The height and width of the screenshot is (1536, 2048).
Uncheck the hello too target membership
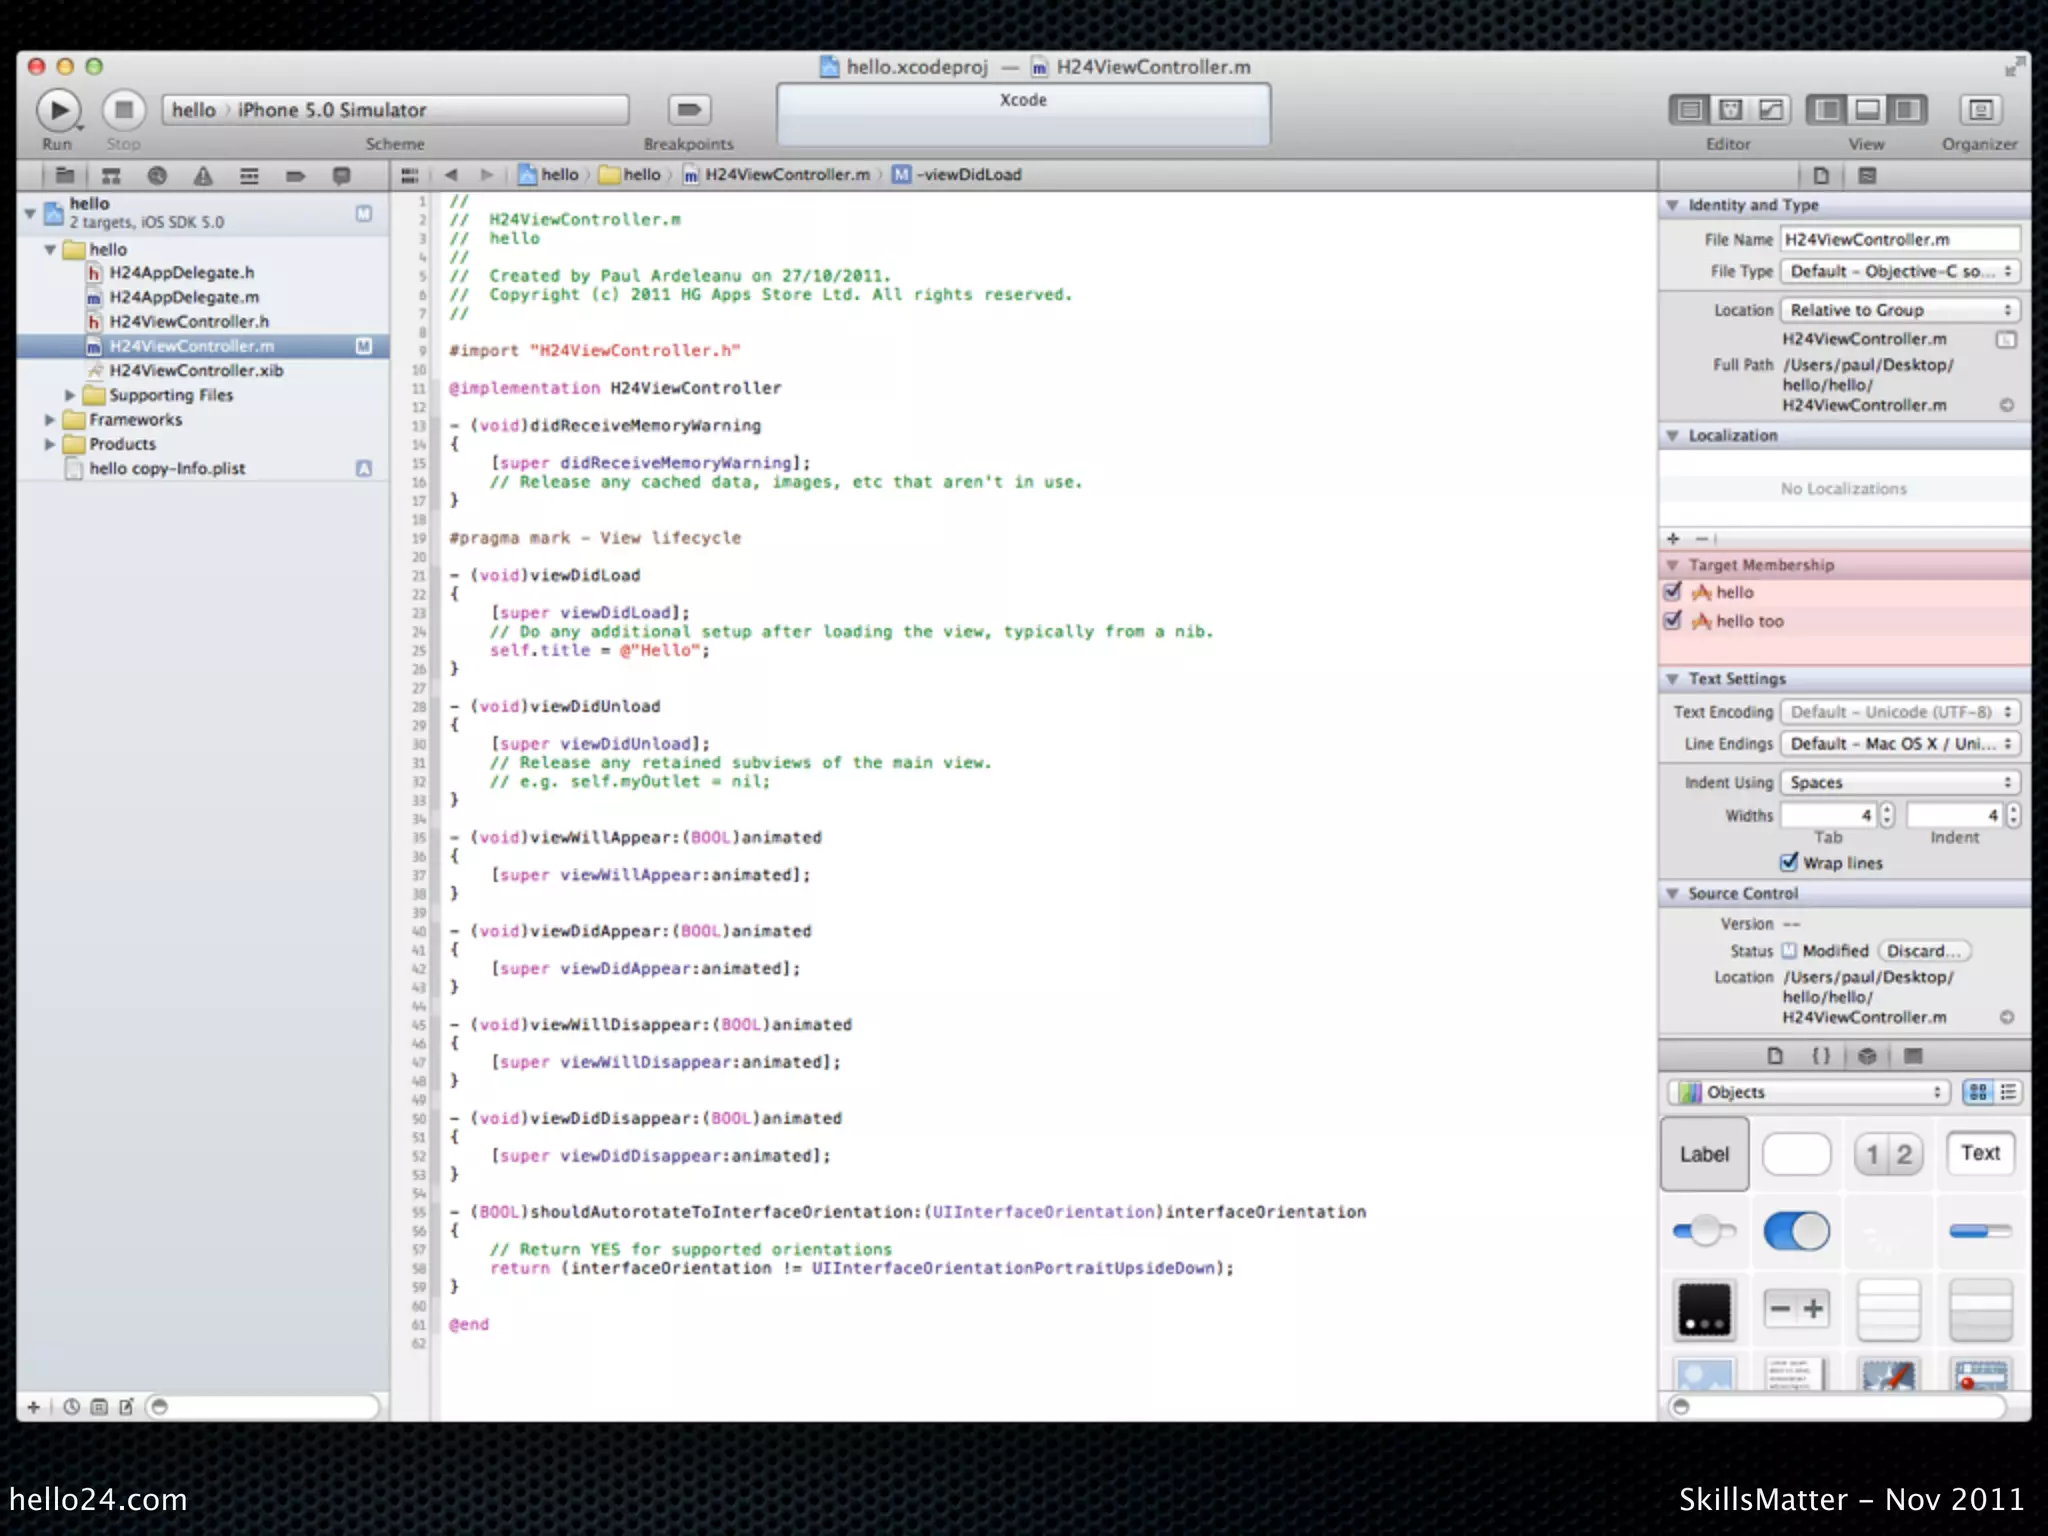click(x=1672, y=621)
